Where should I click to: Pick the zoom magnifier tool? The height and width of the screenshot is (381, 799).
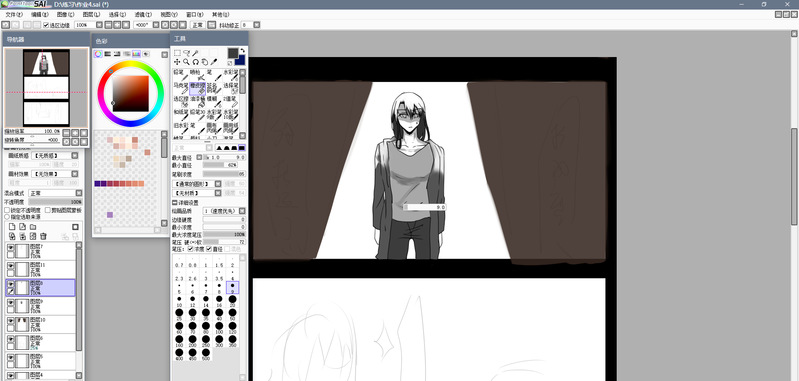click(x=187, y=62)
